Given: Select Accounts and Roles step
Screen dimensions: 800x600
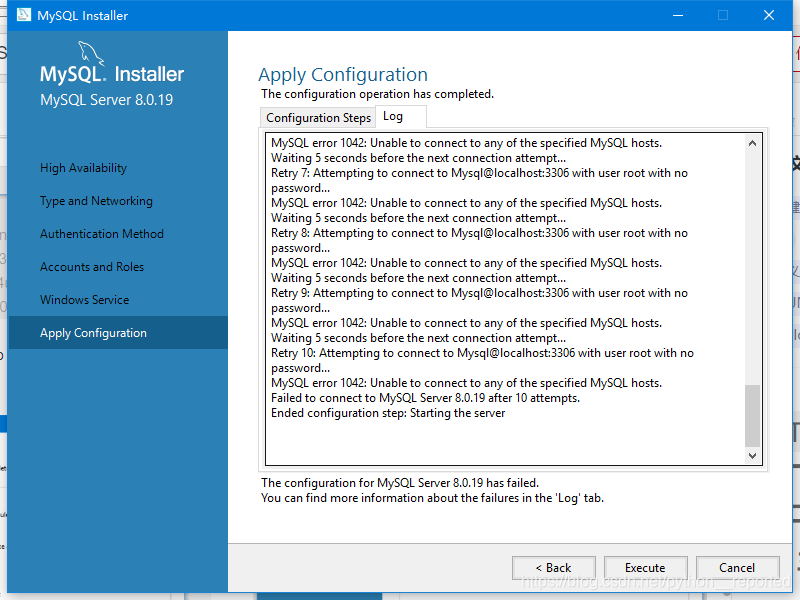Looking at the screenshot, I should point(92,267).
